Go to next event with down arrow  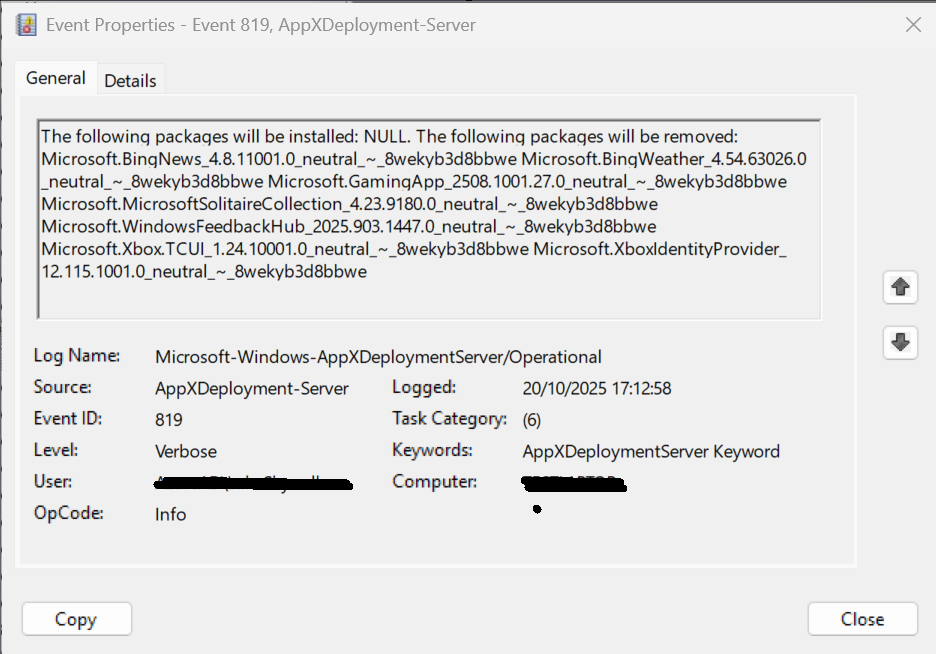pos(900,343)
